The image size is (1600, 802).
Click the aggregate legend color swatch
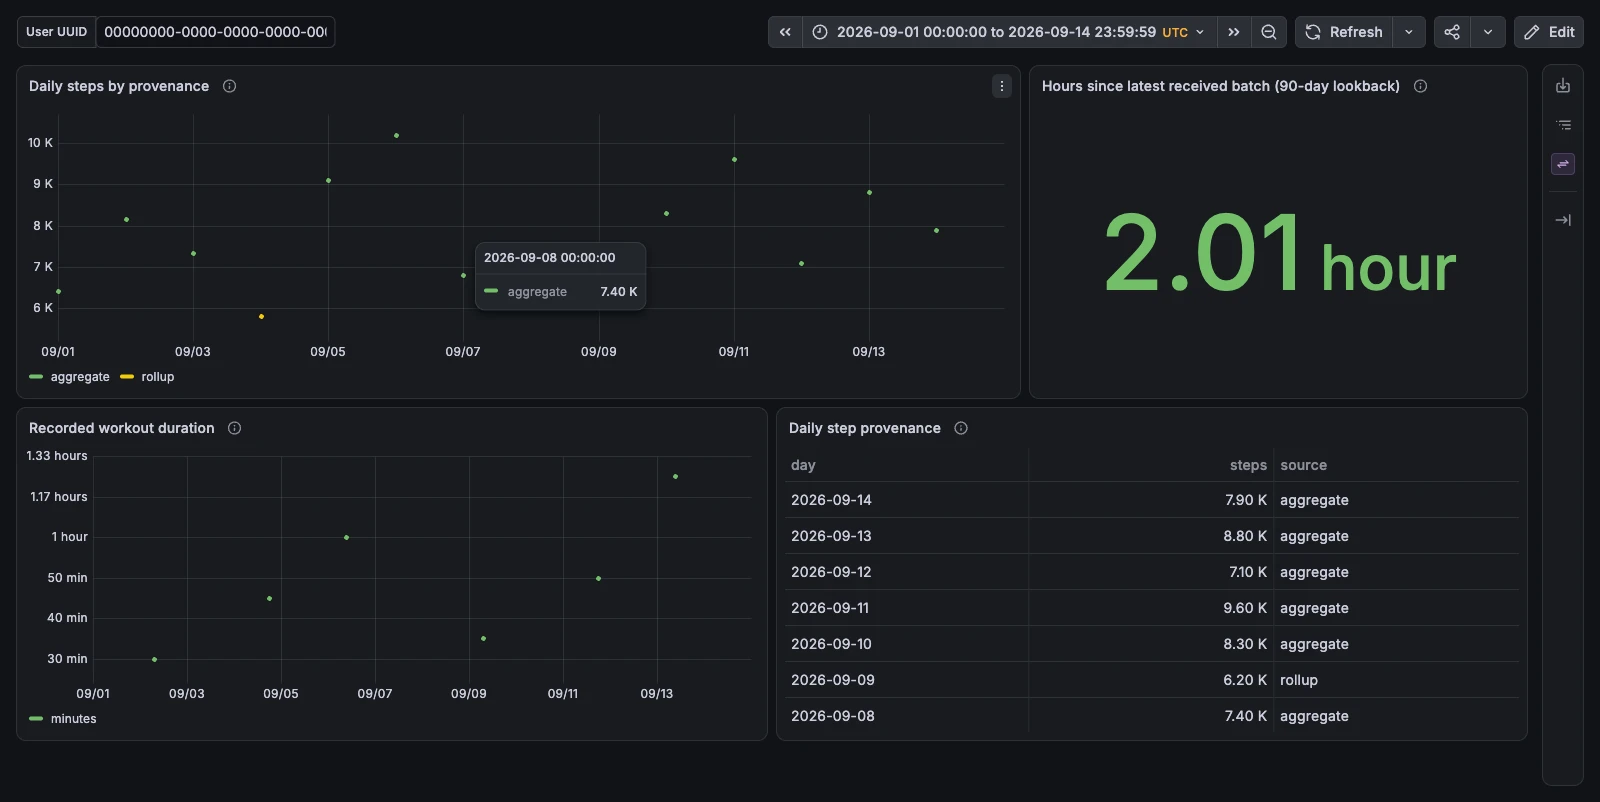click(x=36, y=377)
